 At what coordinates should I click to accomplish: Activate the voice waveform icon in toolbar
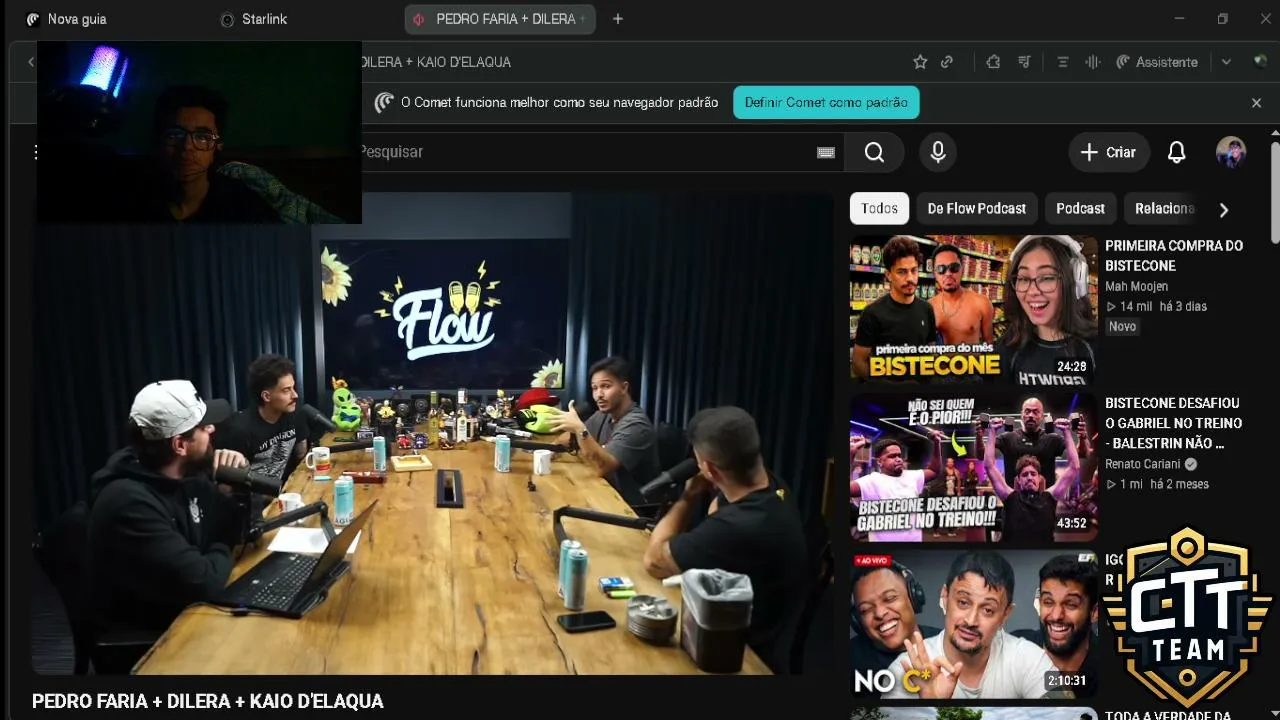coord(1093,62)
